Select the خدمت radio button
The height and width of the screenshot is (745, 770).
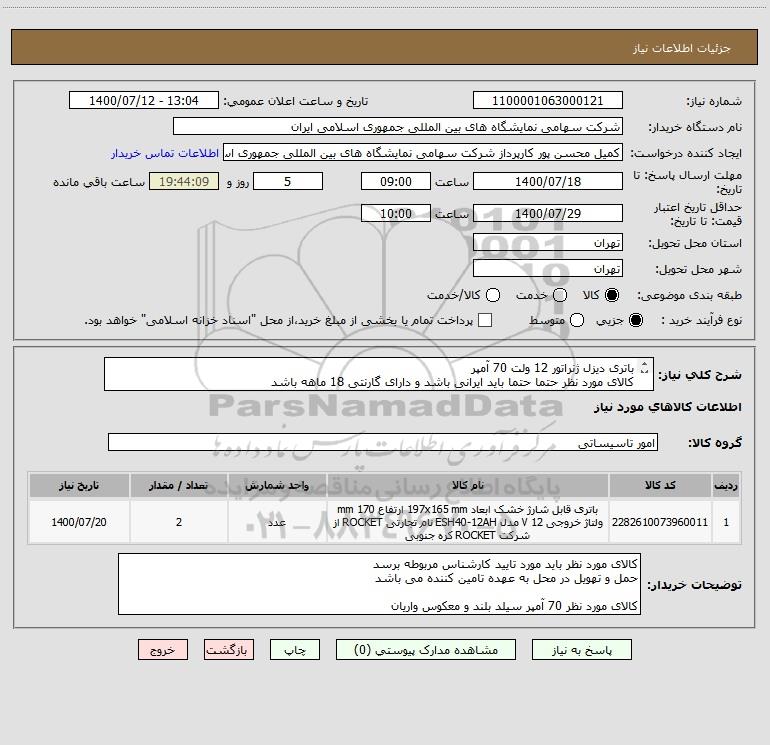point(560,295)
